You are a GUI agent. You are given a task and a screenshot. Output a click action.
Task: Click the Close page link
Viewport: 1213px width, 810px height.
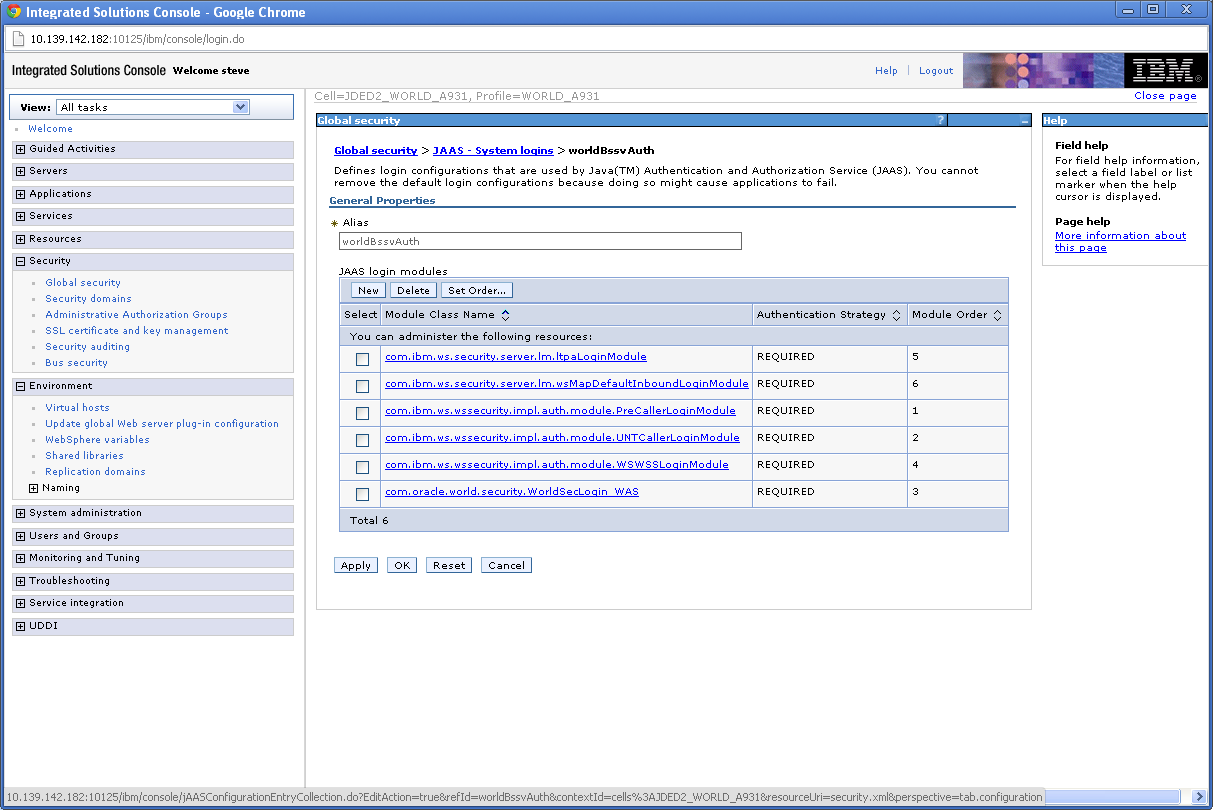[x=1165, y=96]
